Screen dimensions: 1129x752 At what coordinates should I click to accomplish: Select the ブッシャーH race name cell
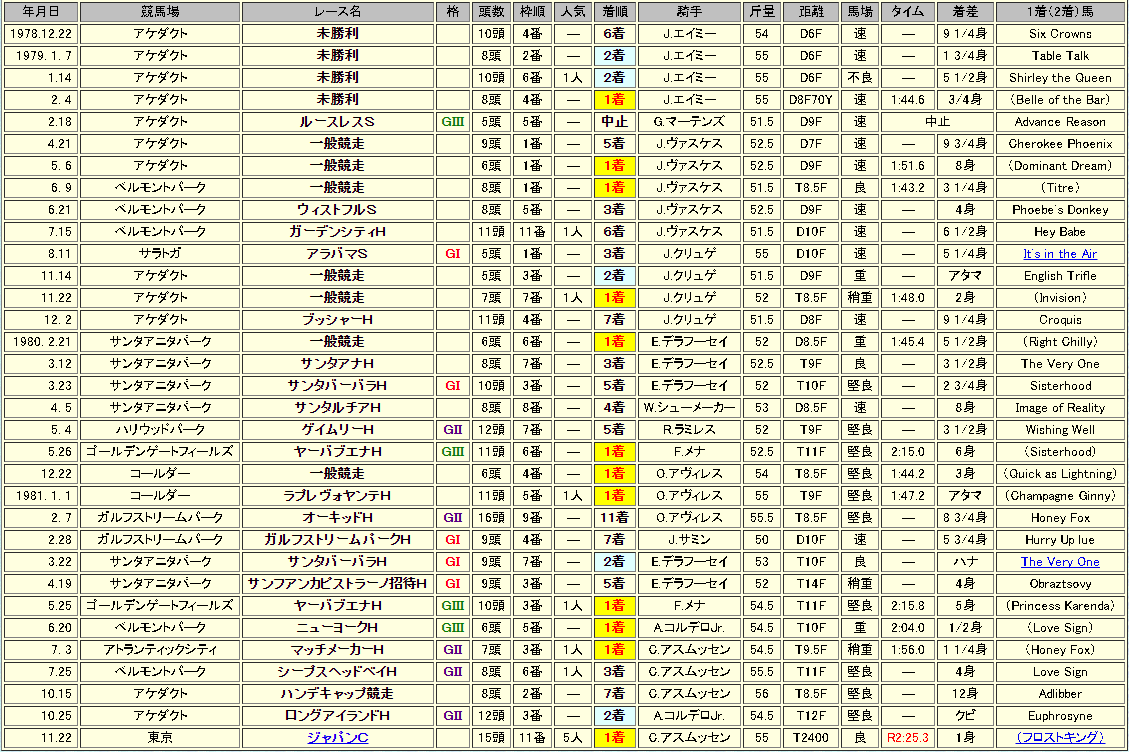click(x=338, y=320)
